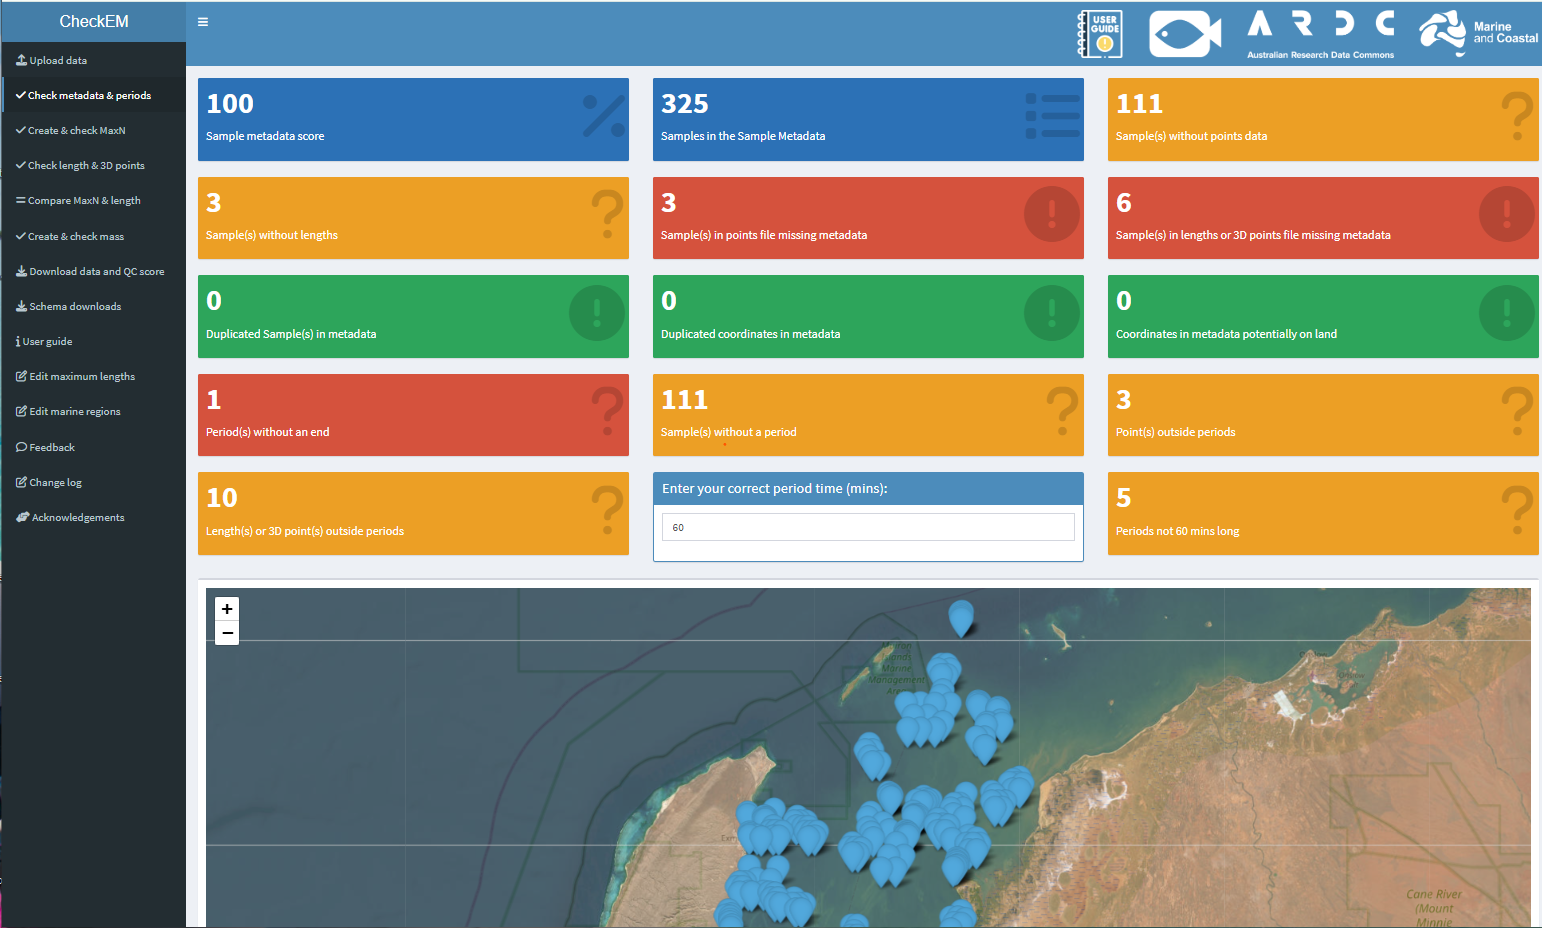The image size is (1542, 928).
Task: Open Schema downloads page
Action: click(75, 307)
